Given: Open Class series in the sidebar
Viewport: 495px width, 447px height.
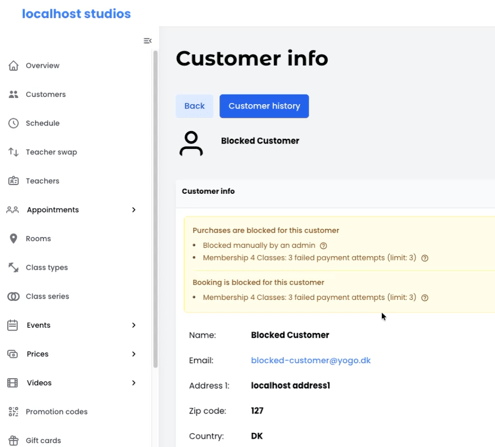Looking at the screenshot, I should (47, 296).
